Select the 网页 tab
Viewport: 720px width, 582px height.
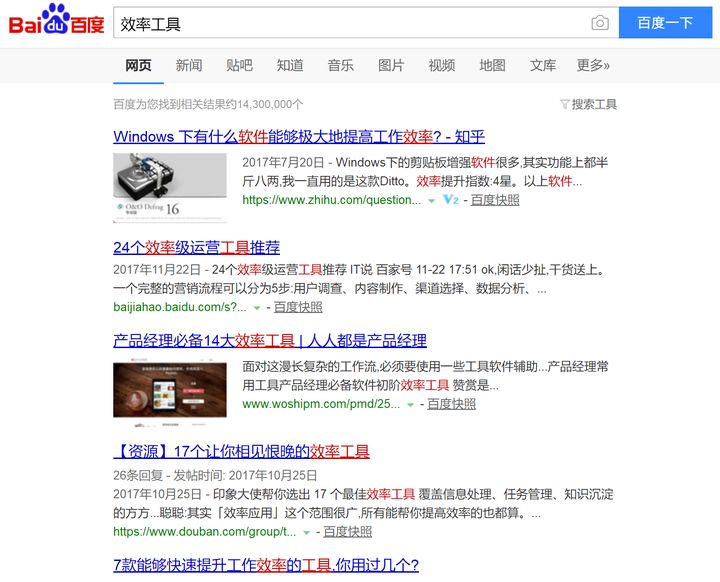[138, 65]
